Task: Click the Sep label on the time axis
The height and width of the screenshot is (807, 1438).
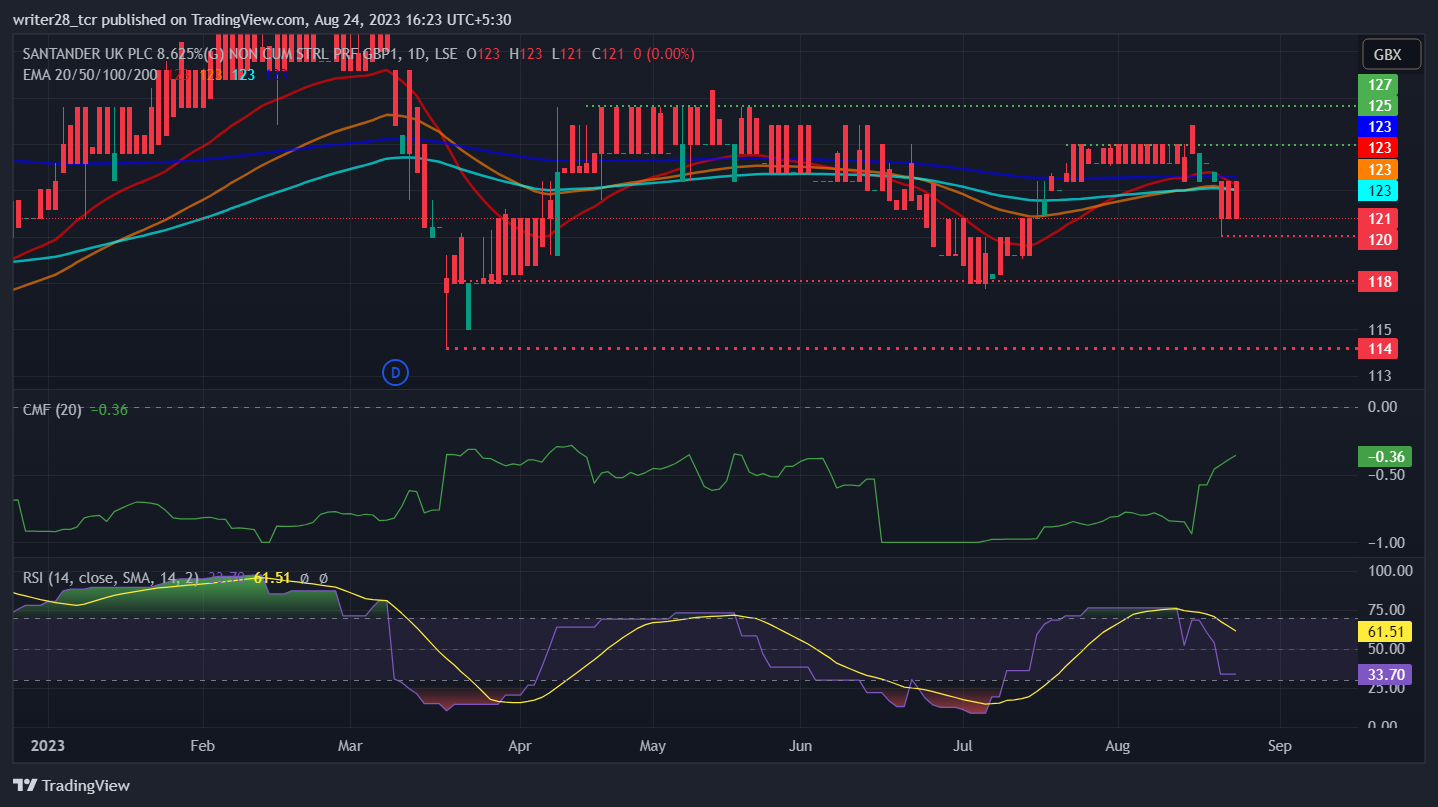Action: (x=1279, y=746)
